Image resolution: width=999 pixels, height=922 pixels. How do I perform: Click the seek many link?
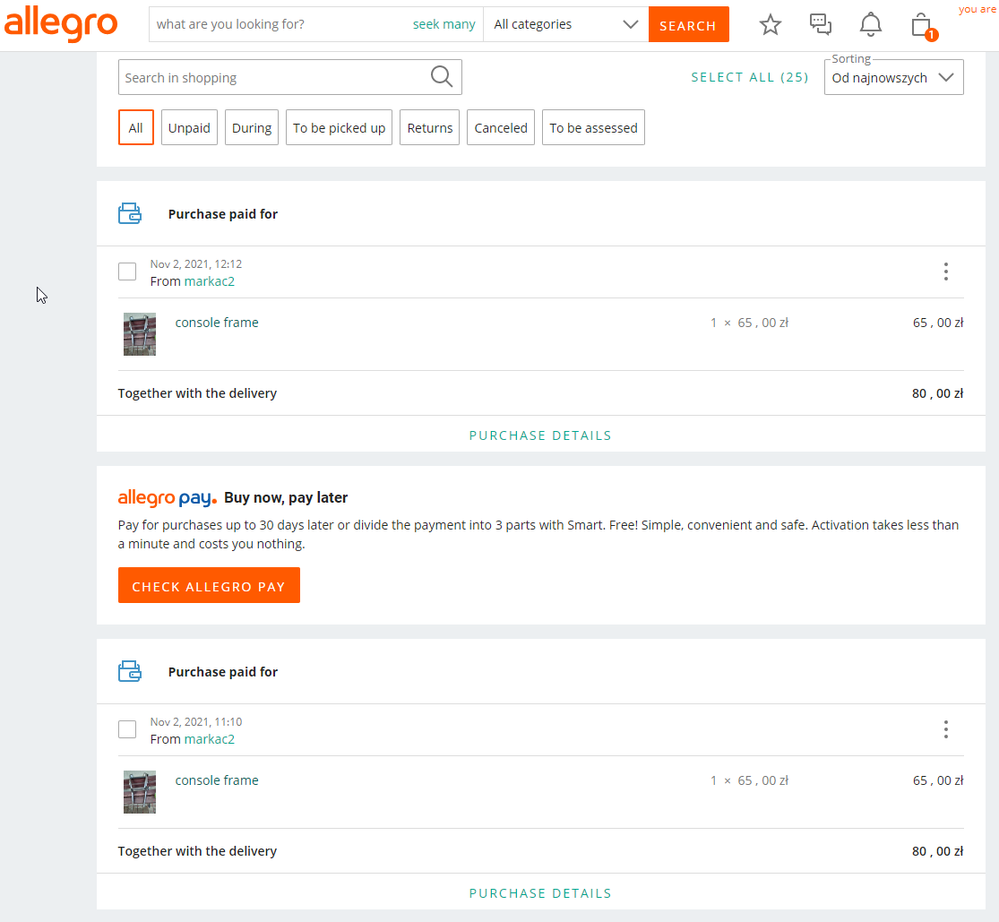(x=444, y=24)
